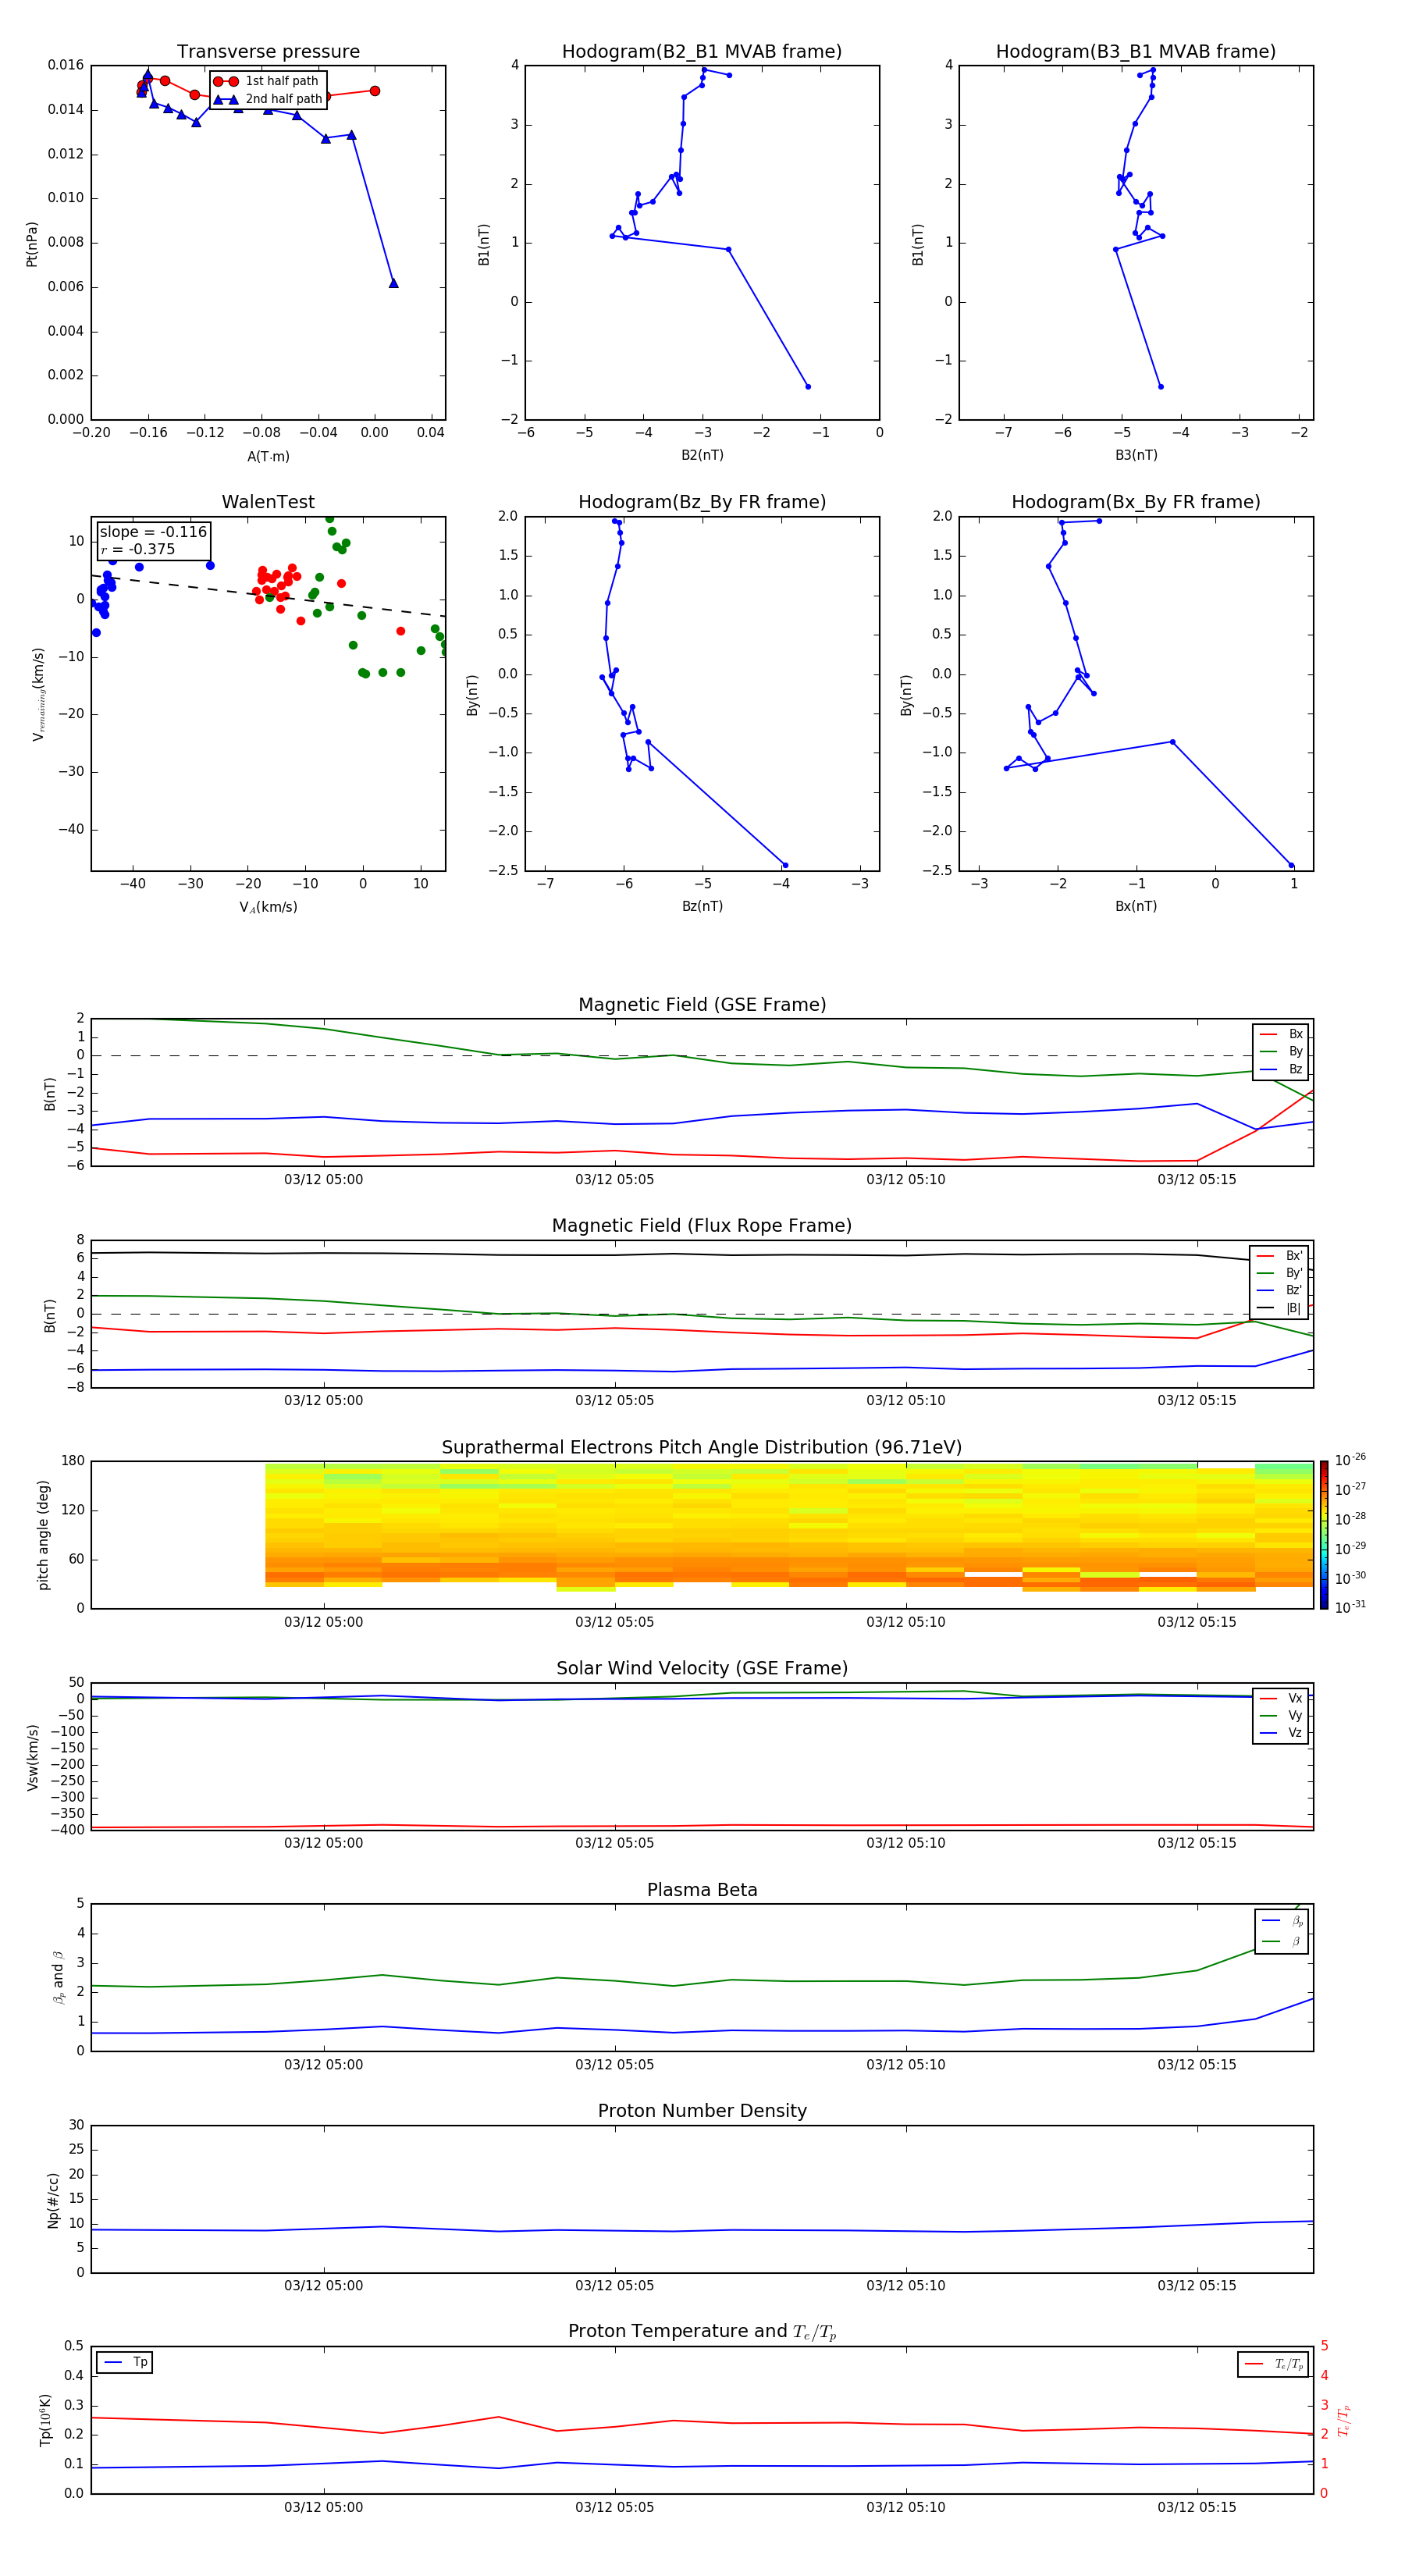Screen dimensions: 1405x2576
Task: Click '03/12 05:00' tick under Plasma Beta plot
Action: click(x=323, y=2064)
